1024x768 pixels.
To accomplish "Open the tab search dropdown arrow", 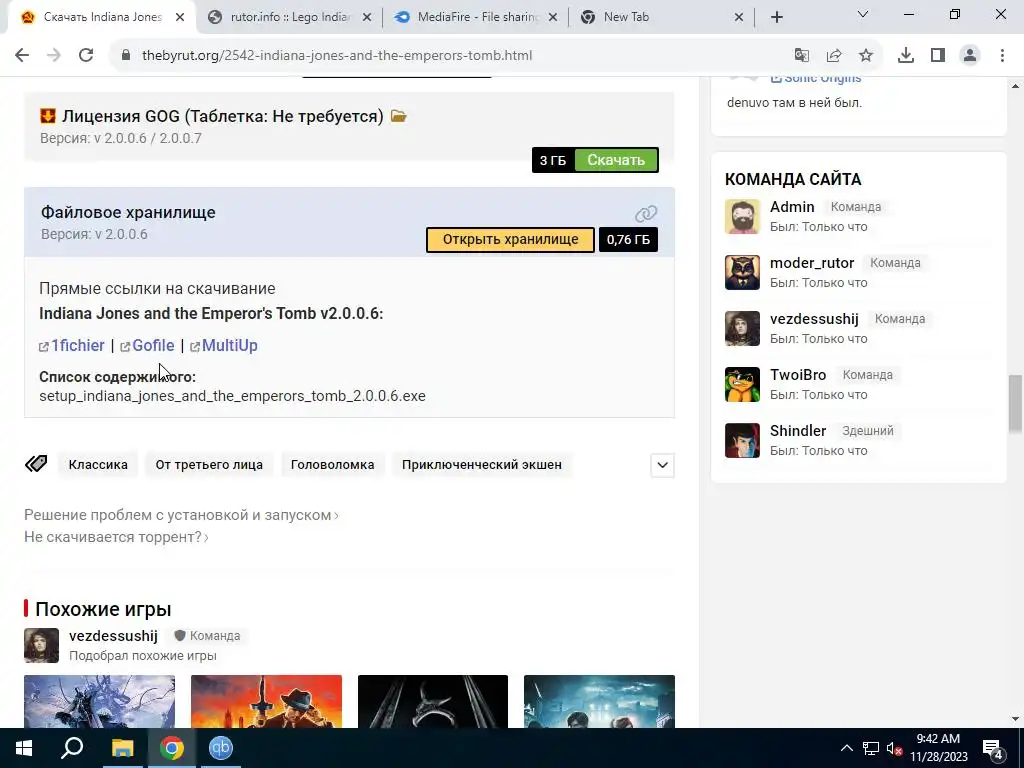I will pyautogui.click(x=863, y=14).
